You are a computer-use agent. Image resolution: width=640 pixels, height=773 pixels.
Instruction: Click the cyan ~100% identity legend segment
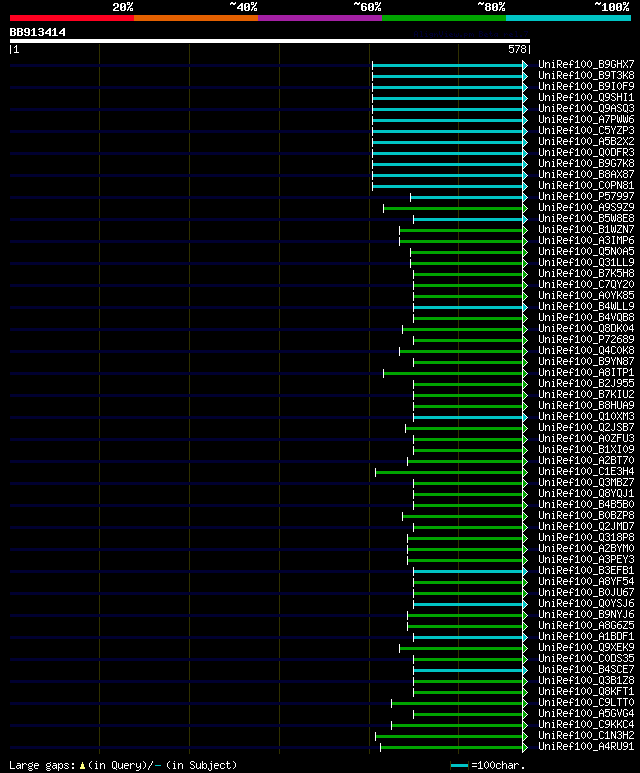pyautogui.click(x=569, y=18)
